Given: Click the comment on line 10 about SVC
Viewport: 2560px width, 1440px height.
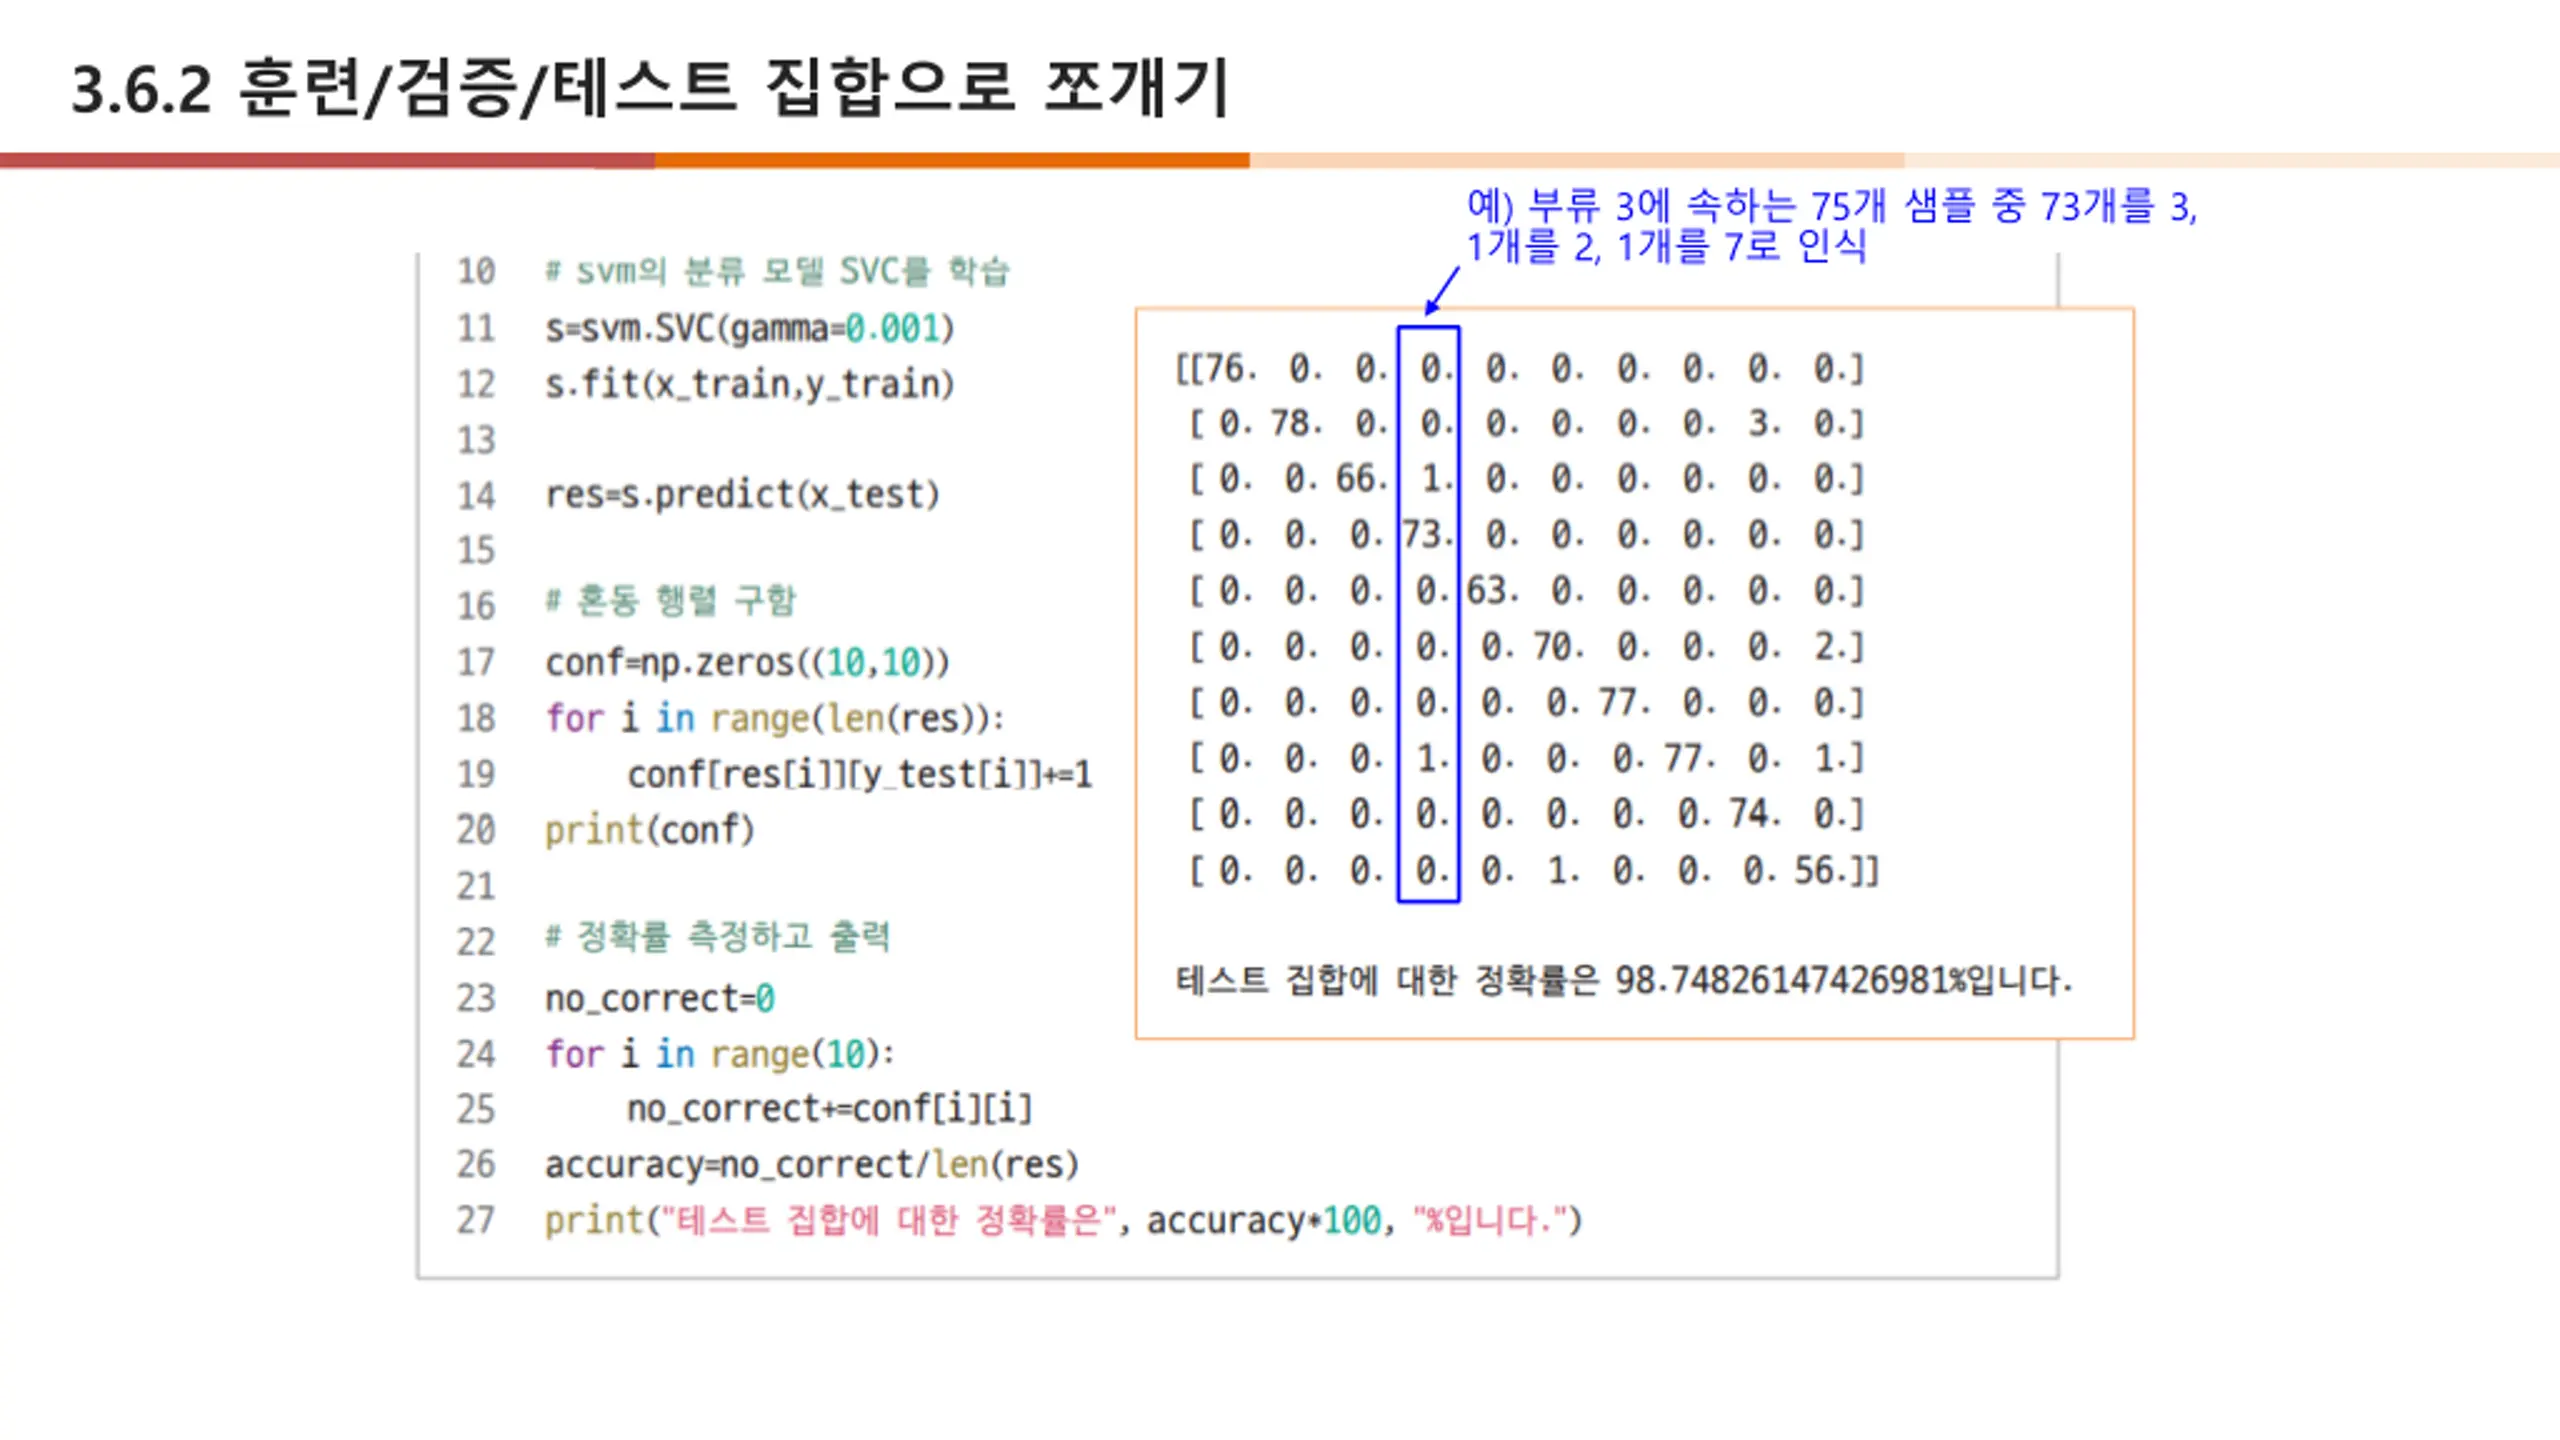Looking at the screenshot, I should coord(778,271).
